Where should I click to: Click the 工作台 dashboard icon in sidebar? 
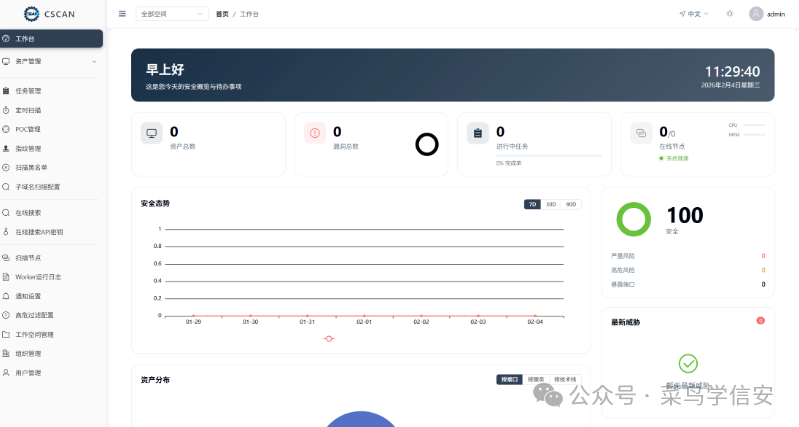[6, 39]
